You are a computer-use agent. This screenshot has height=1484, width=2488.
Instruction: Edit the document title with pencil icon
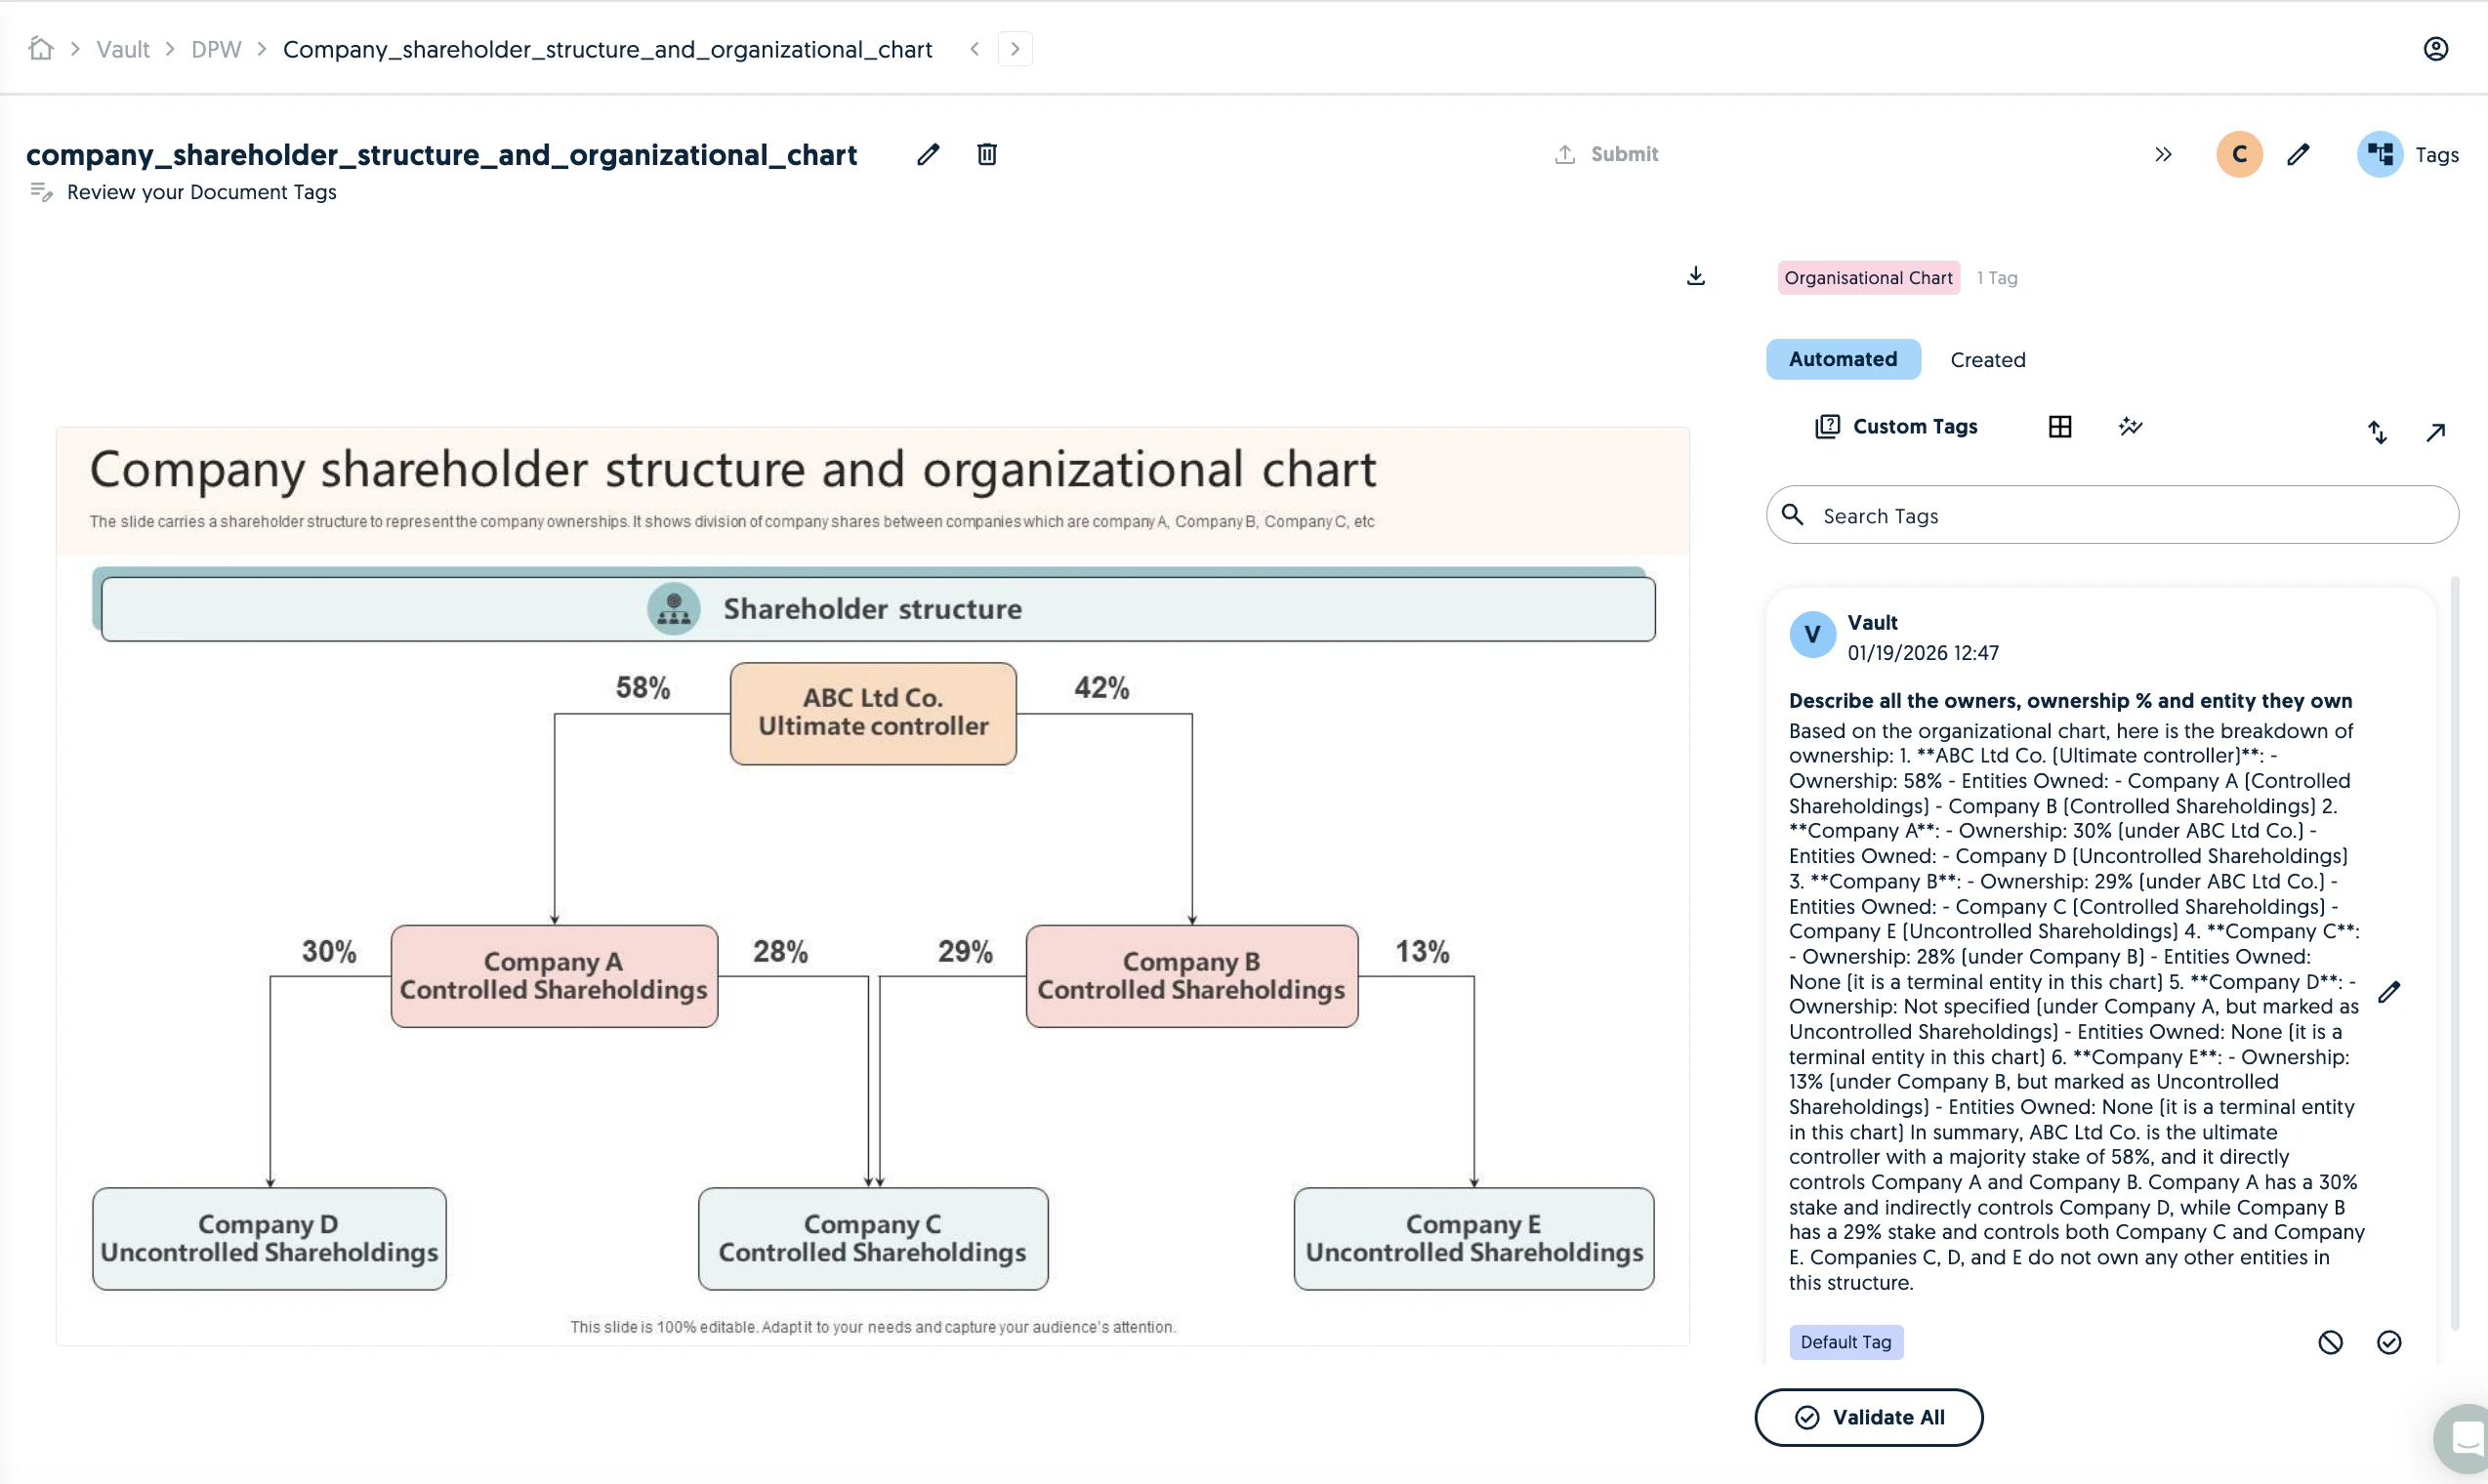pos(928,154)
